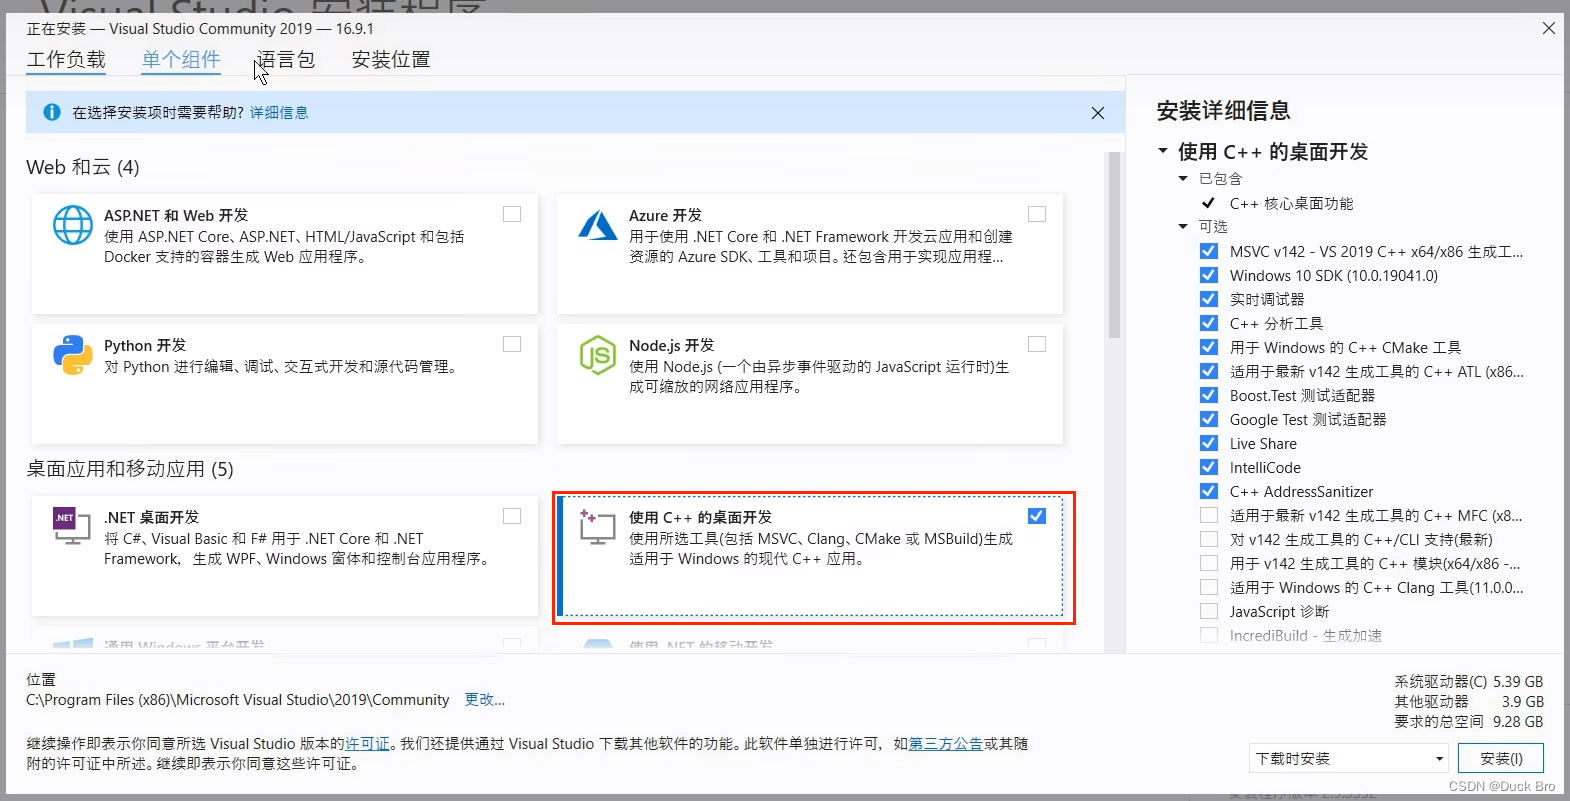Click the Python development logo icon
Screen dimensions: 1570x801
(x=73, y=355)
